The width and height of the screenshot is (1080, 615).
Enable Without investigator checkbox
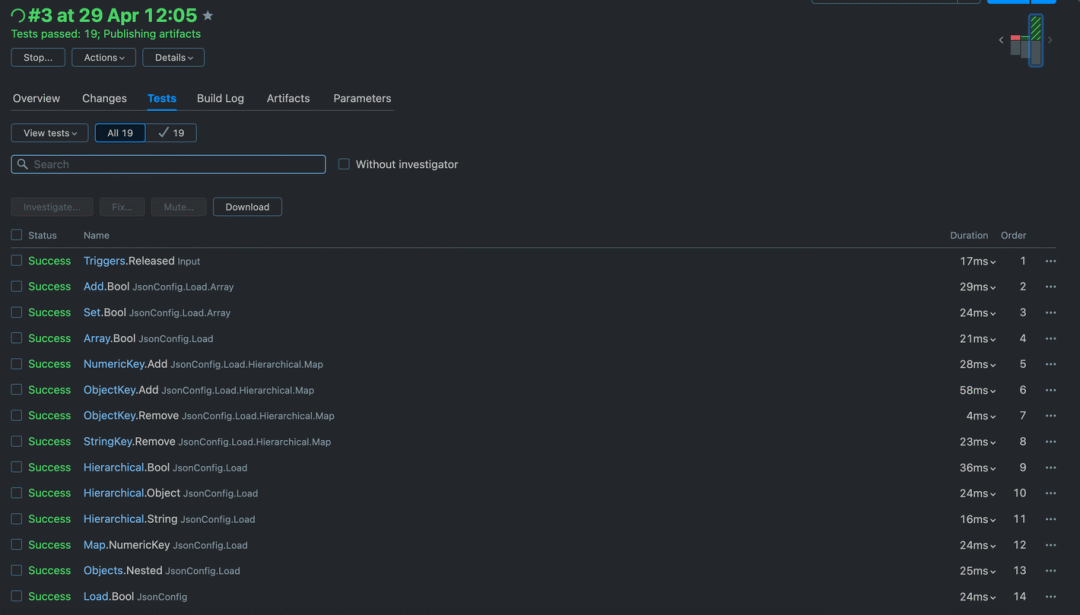pos(344,164)
